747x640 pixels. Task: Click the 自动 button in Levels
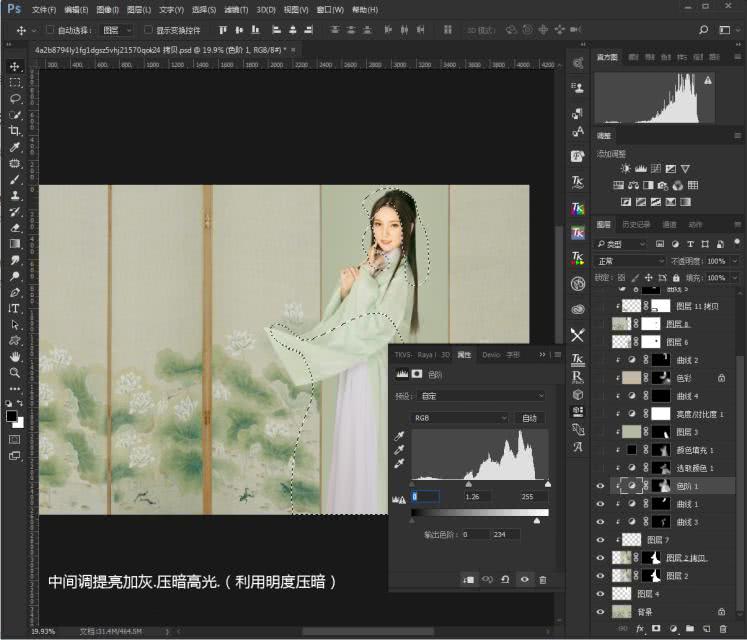click(530, 418)
